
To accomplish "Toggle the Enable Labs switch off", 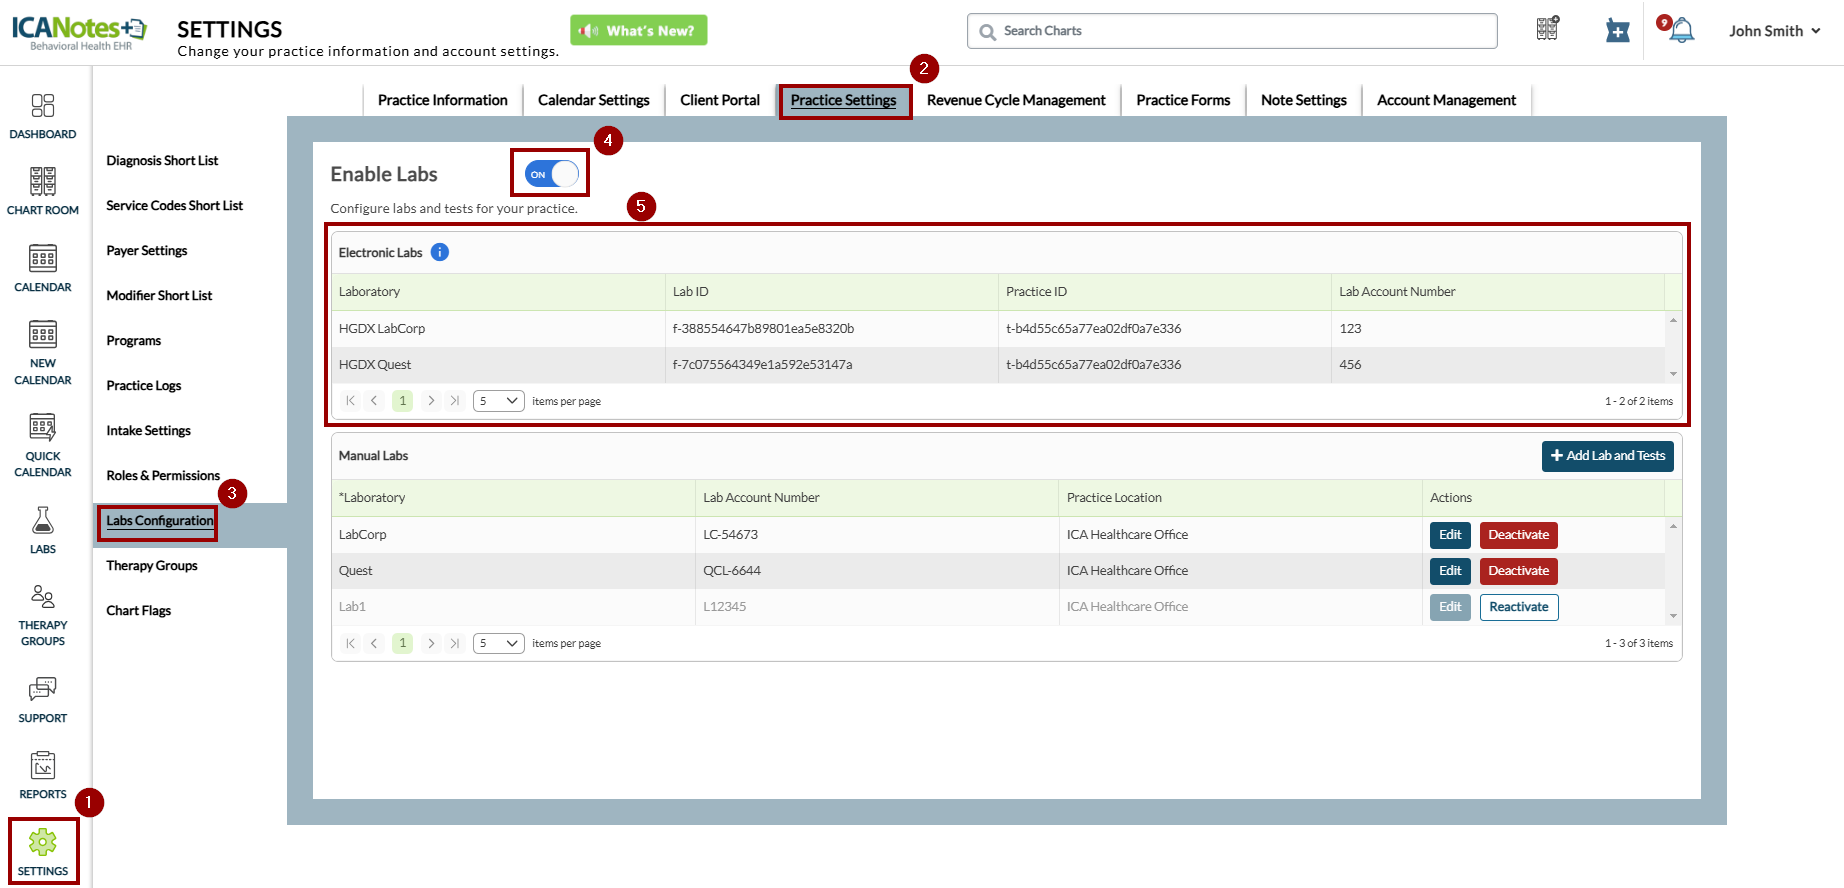I will tap(551, 174).
